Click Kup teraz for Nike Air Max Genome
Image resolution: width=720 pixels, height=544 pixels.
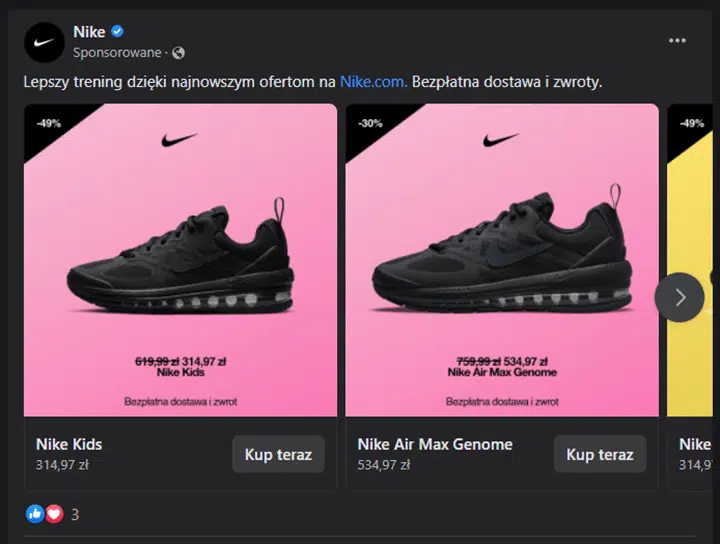point(600,454)
